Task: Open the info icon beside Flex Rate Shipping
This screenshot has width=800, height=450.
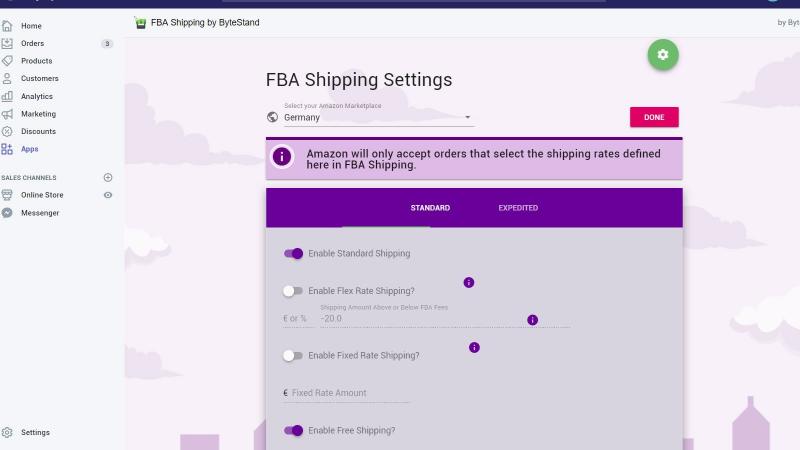Action: [468, 283]
